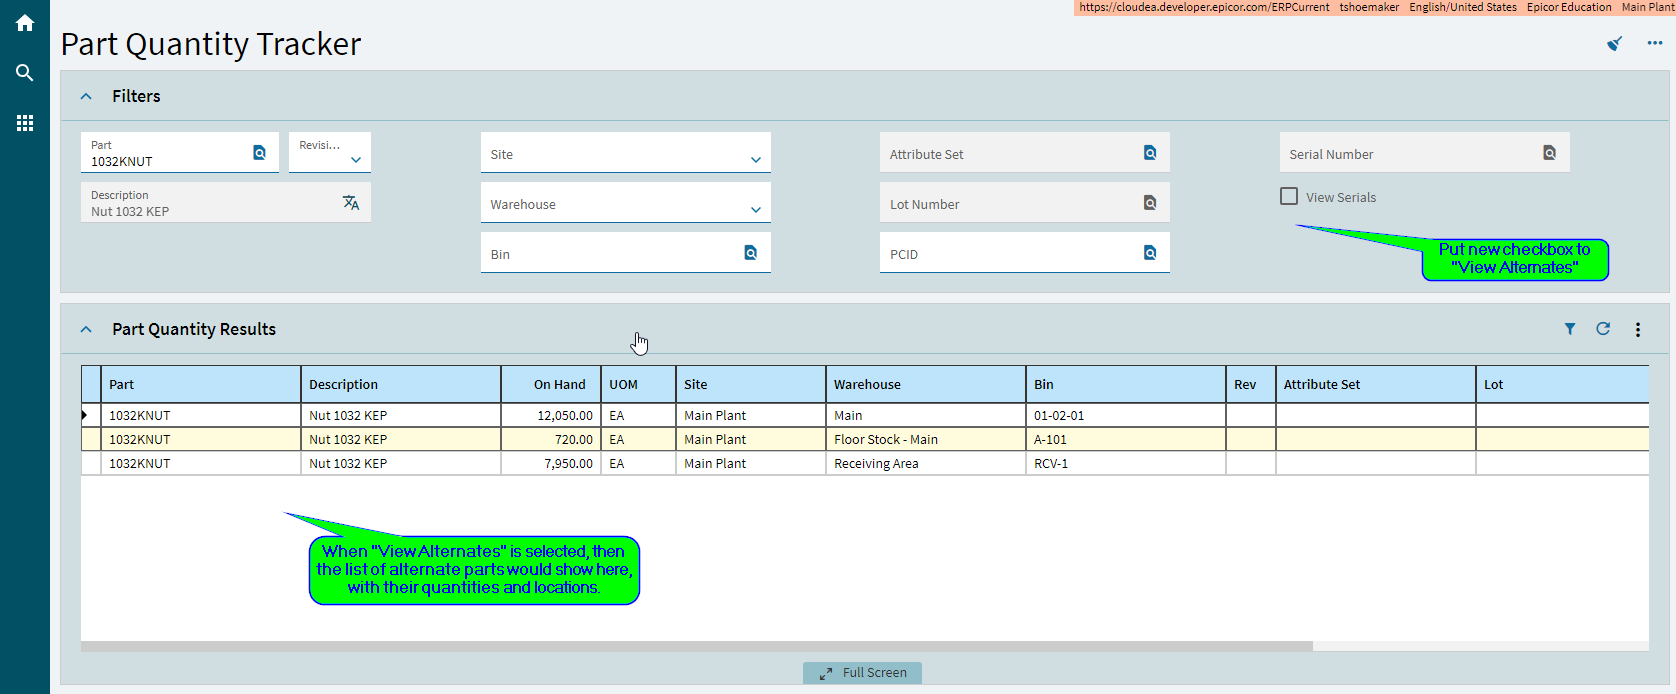This screenshot has width=1676, height=694.
Task: Sort by the On Hand column header
Action: tap(551, 384)
